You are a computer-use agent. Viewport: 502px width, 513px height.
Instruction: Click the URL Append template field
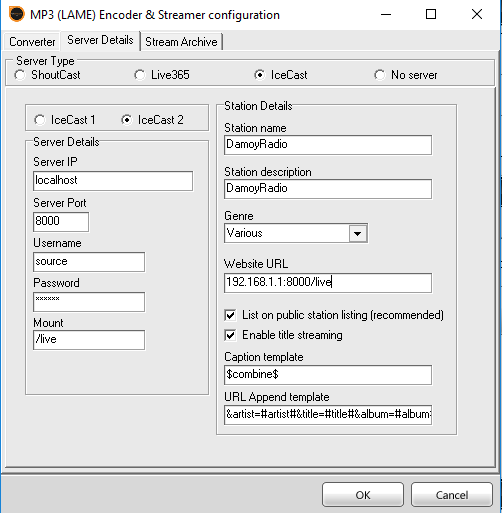pyautogui.click(x=328, y=415)
